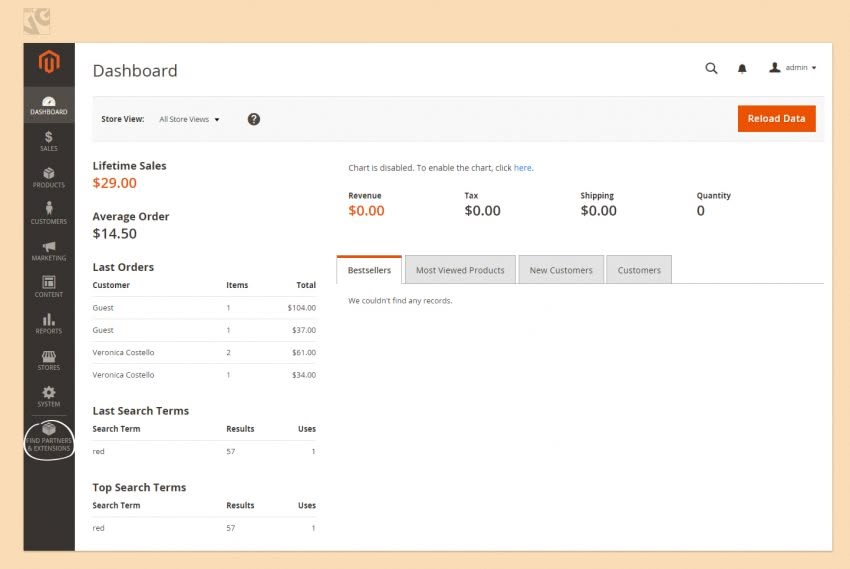Click the Revenue $0.00 value
Screen dimensions: 850x569
coord(366,211)
